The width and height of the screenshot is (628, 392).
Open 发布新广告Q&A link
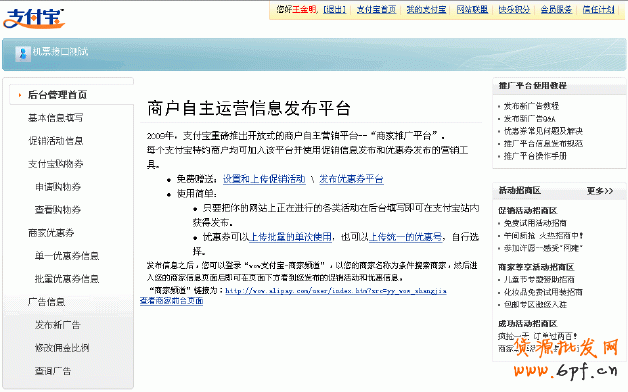pos(529,119)
